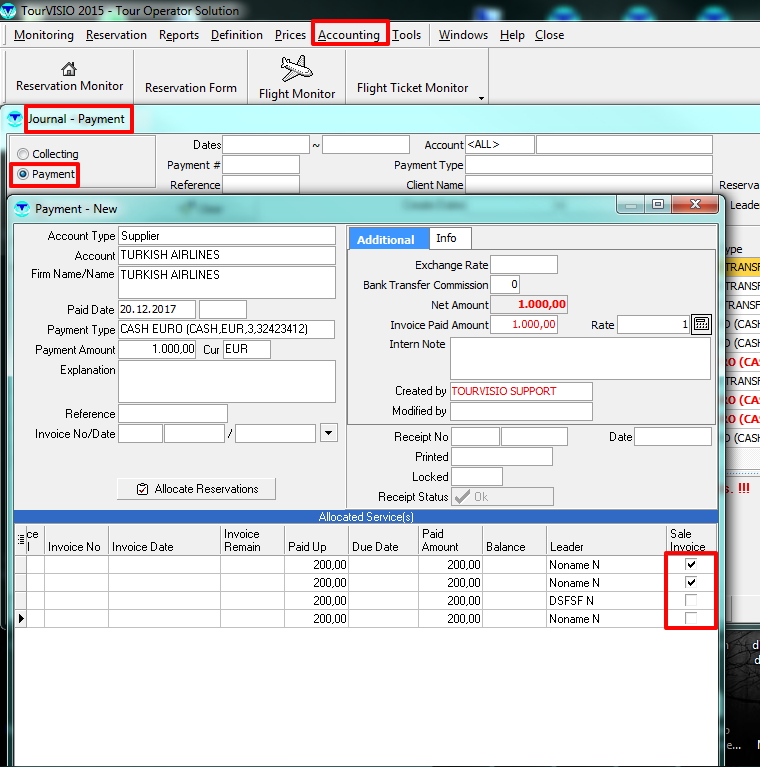760x767 pixels.
Task: Click calculator icon next to Rate field
Action: pos(701,324)
